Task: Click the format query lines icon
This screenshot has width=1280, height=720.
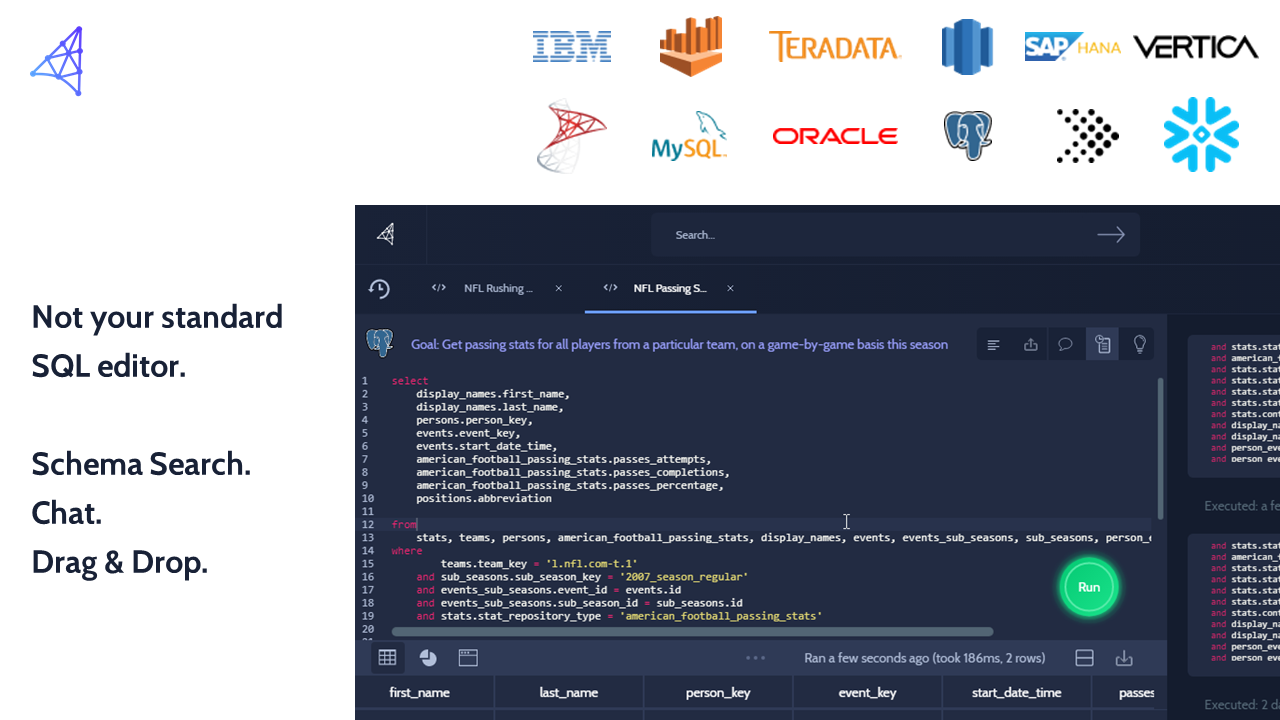Action: (994, 345)
